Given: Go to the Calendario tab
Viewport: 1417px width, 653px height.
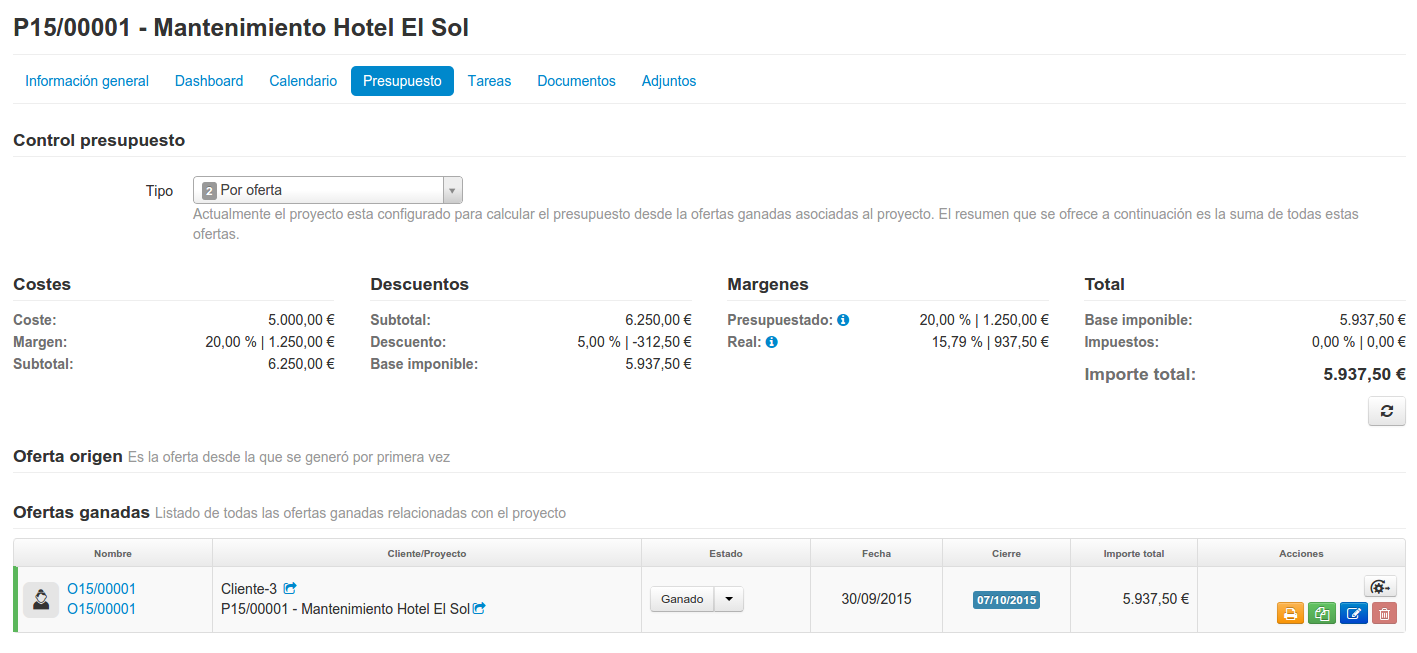Looking at the screenshot, I should (303, 81).
